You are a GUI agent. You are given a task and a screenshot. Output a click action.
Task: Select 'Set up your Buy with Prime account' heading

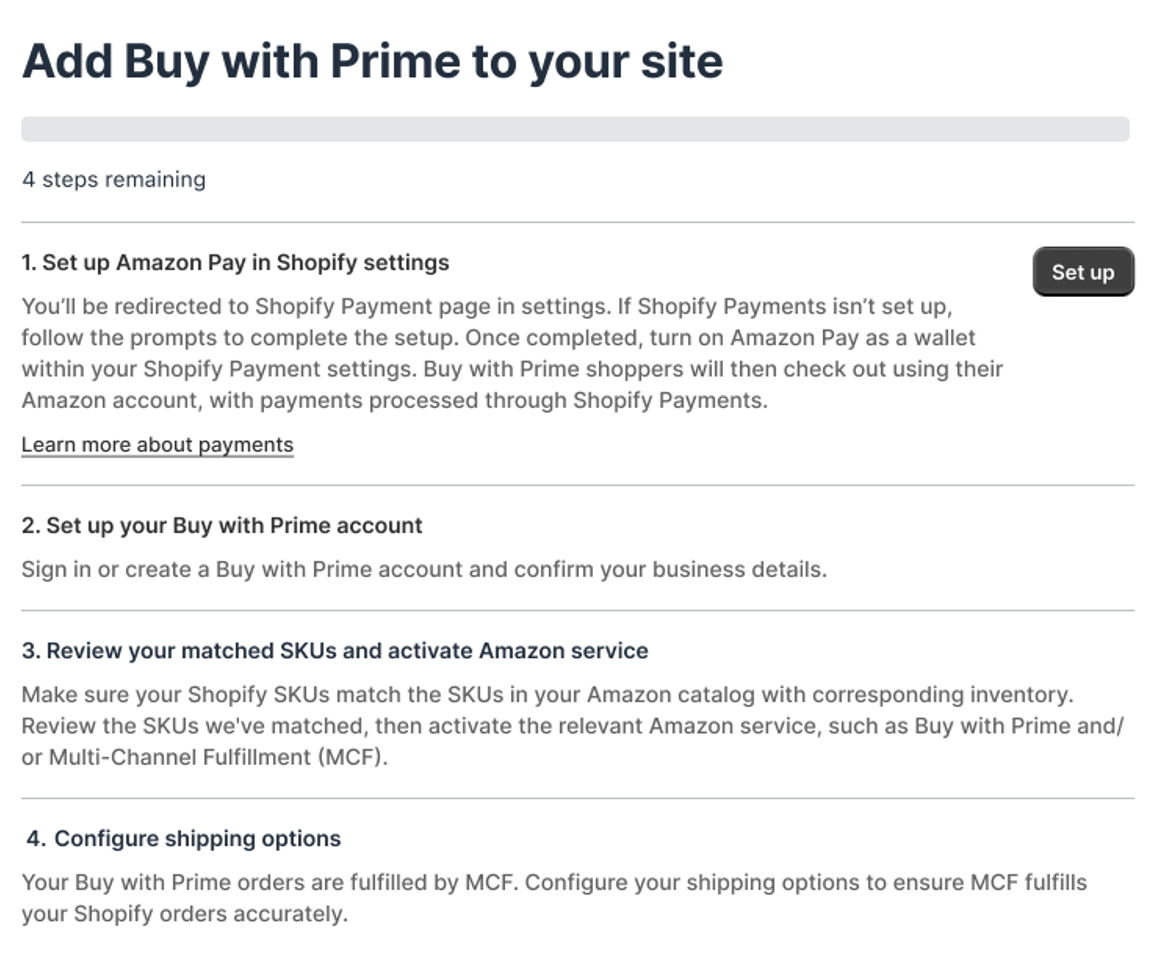tap(222, 526)
